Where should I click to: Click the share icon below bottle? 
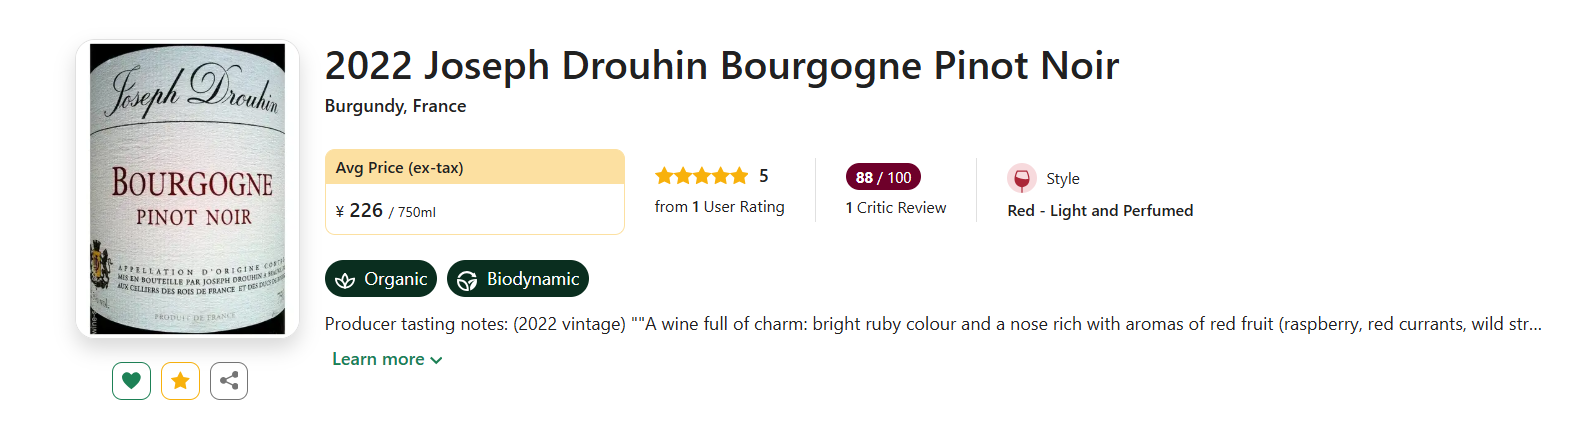(229, 381)
